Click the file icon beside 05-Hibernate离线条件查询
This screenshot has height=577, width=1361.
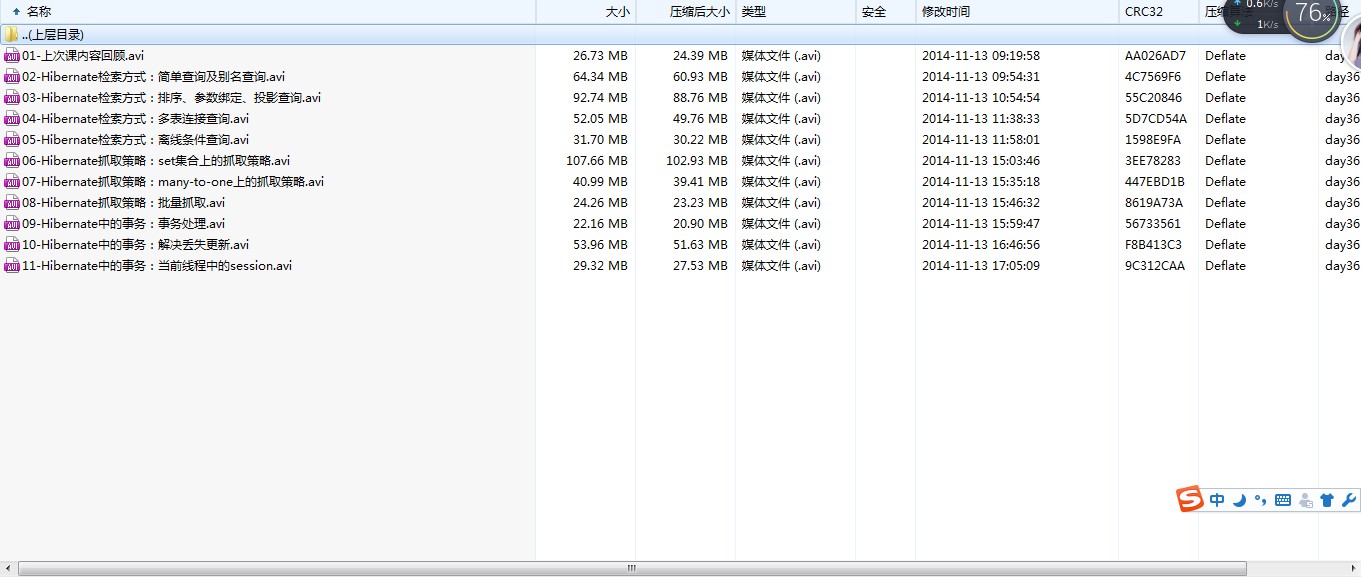pos(12,140)
